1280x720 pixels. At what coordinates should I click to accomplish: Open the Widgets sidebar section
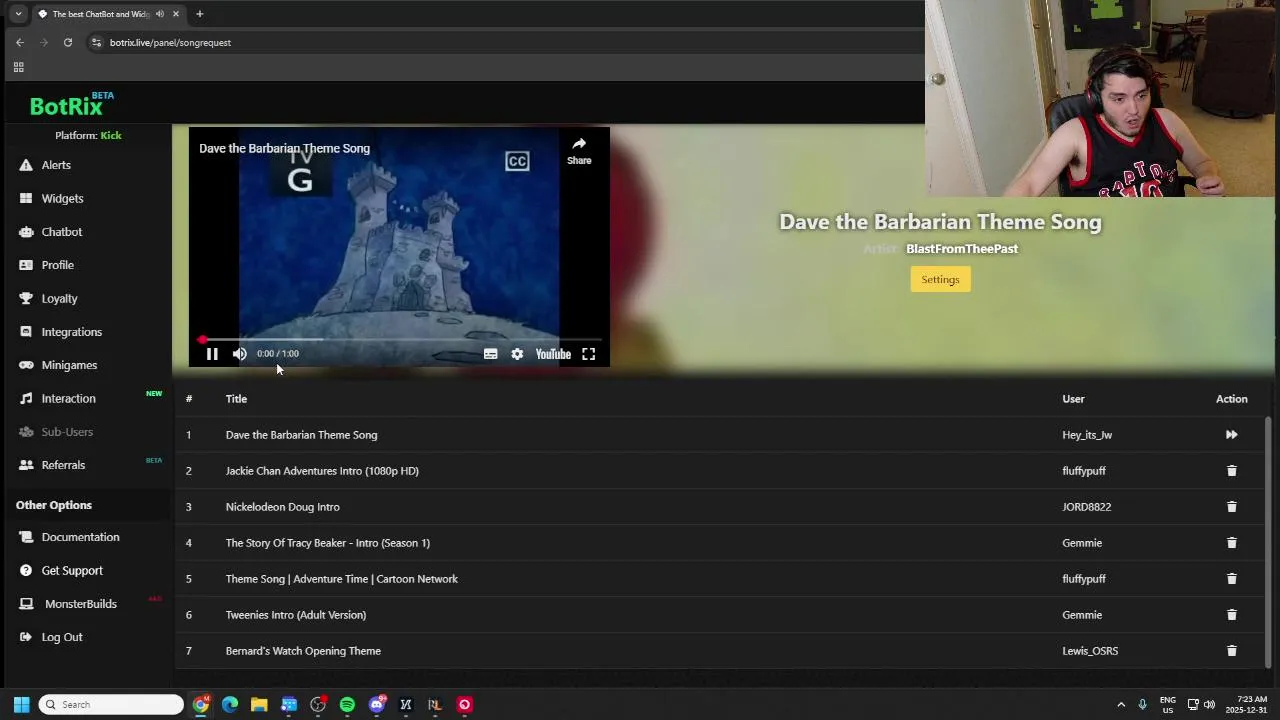coord(62,198)
